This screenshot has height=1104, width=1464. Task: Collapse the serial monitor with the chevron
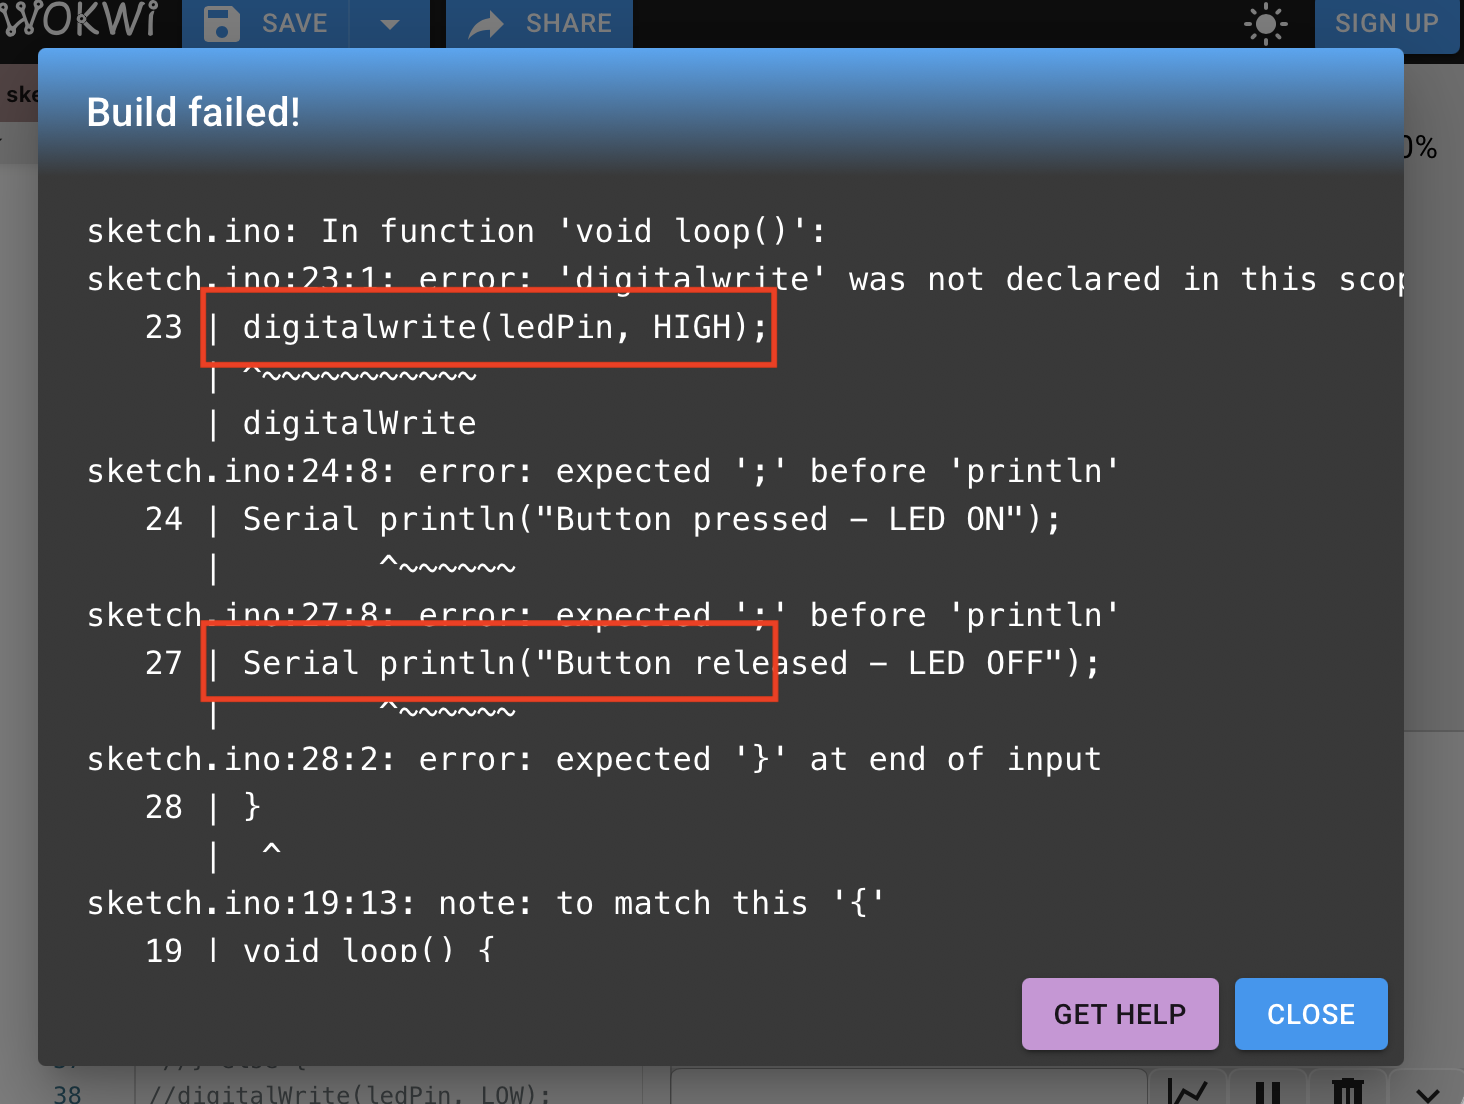(1428, 1094)
